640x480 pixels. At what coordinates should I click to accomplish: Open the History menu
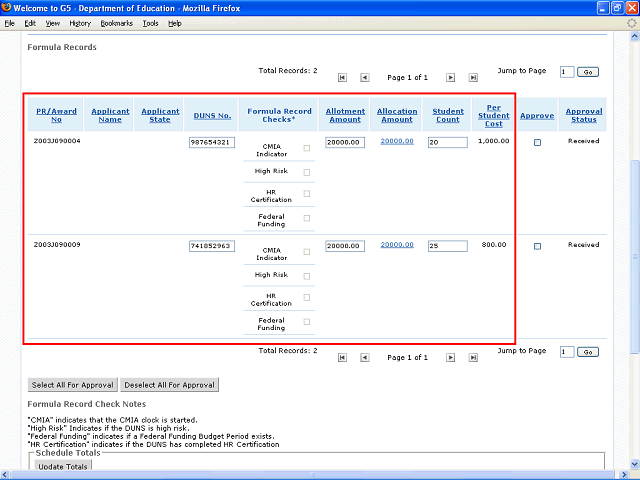pos(80,23)
